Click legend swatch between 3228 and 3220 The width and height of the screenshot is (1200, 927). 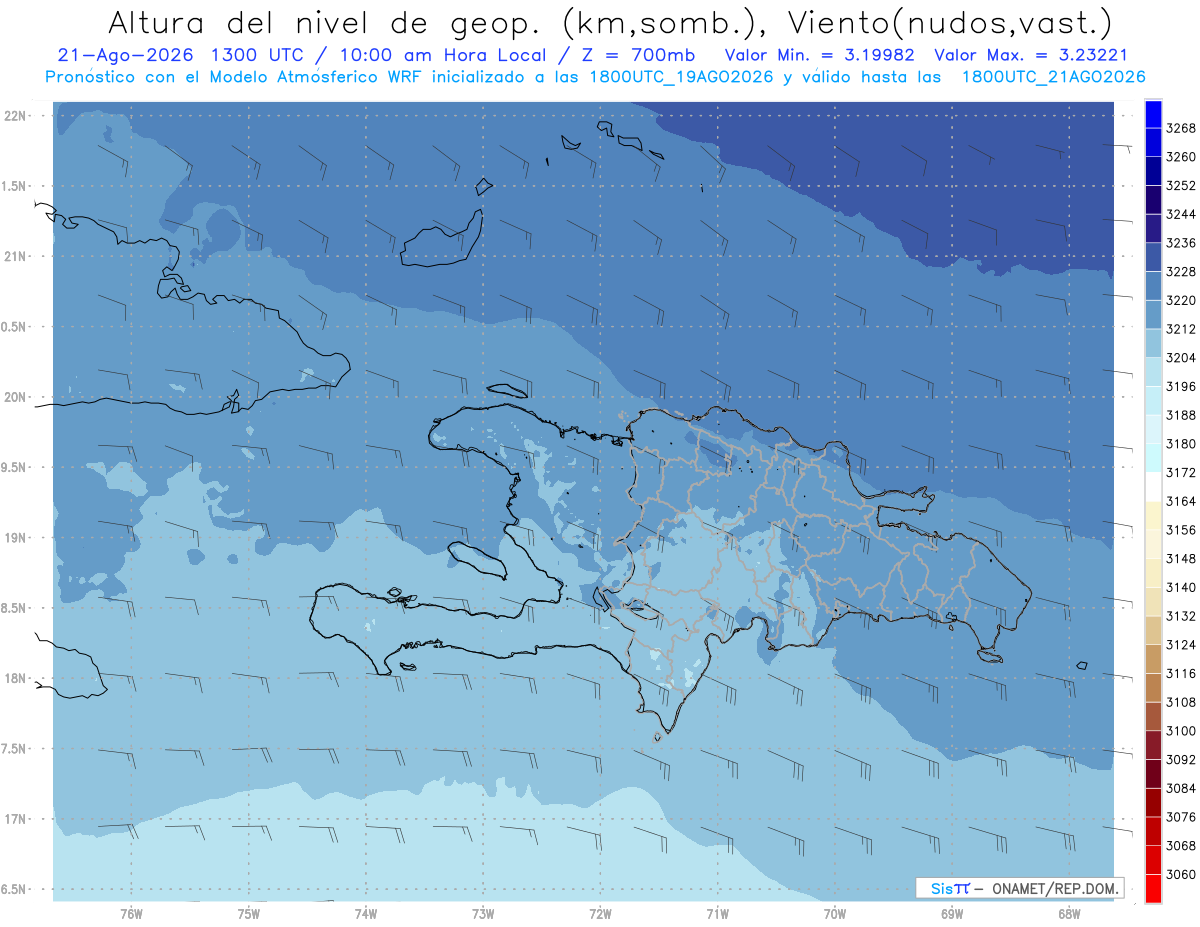coord(1152,286)
